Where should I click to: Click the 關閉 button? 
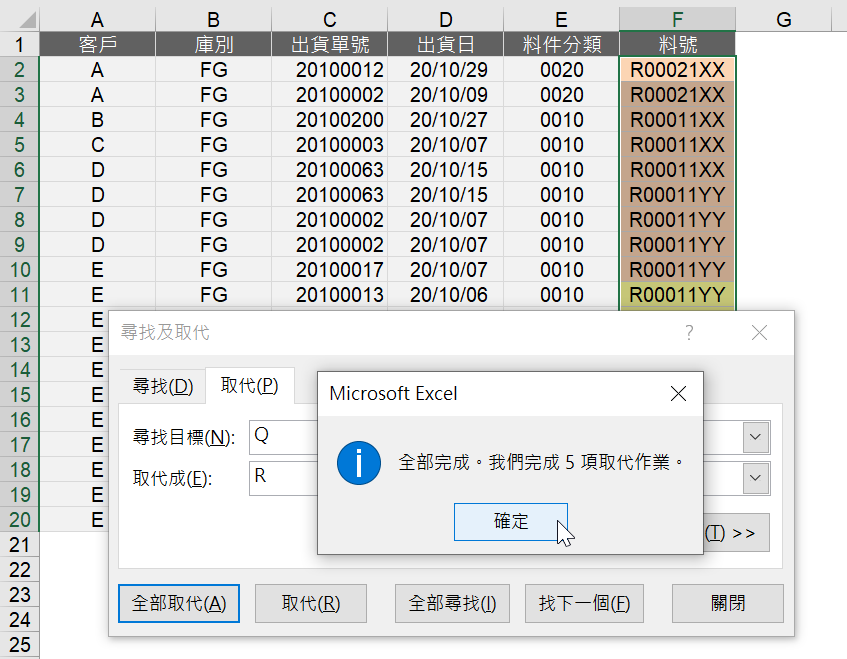(x=728, y=603)
